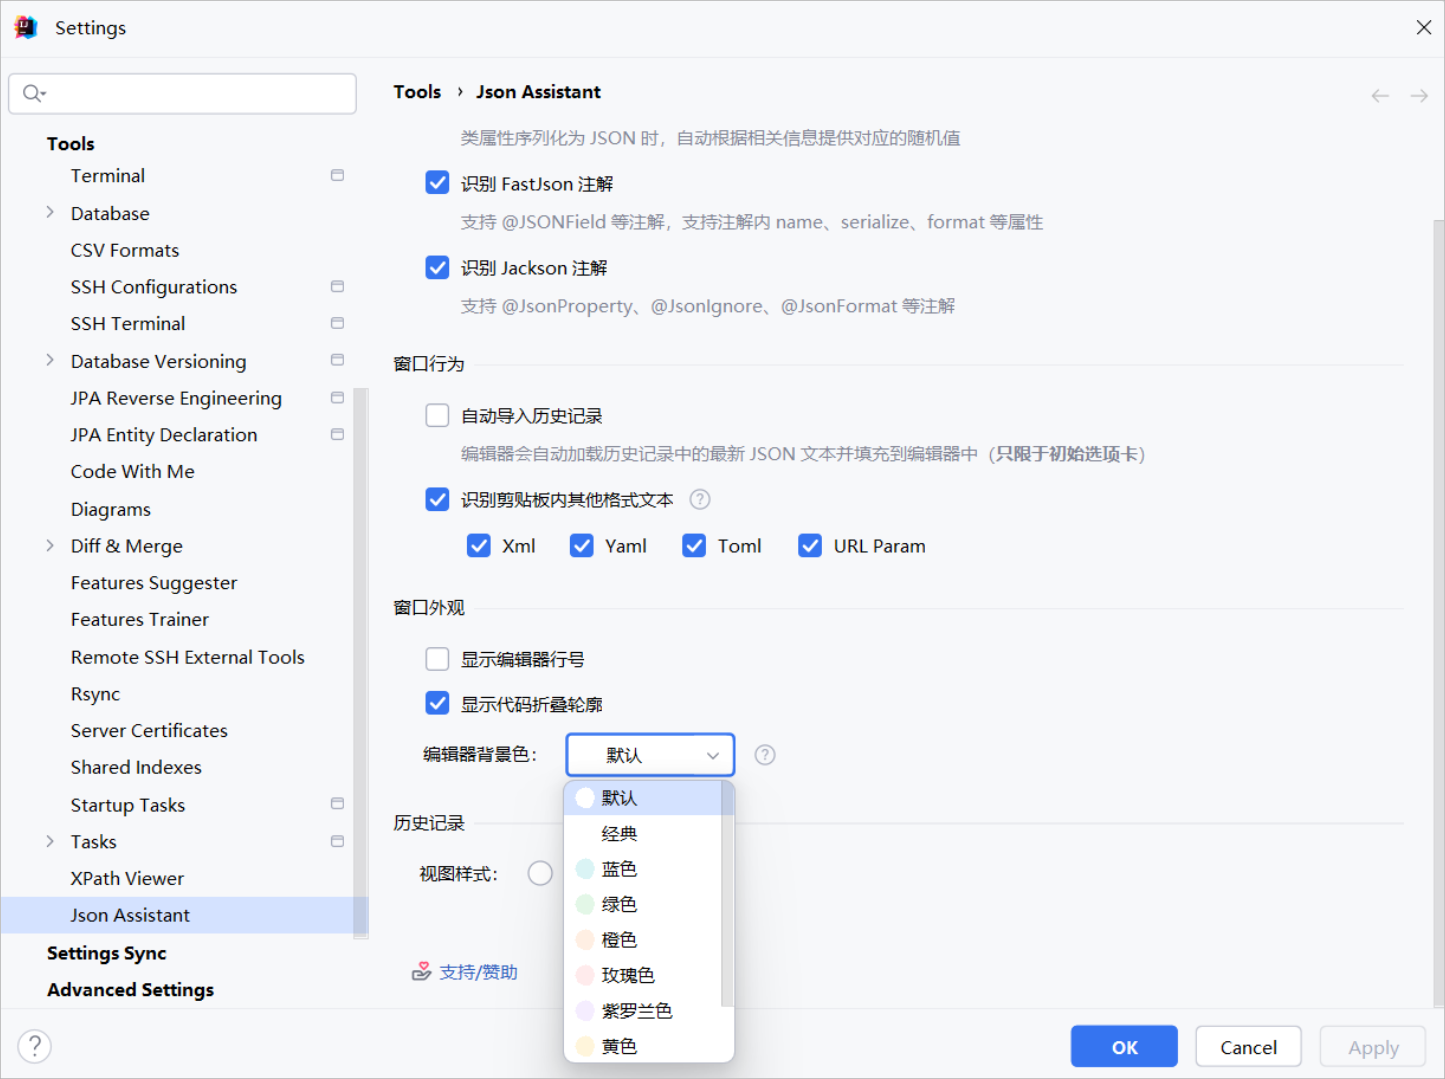This screenshot has width=1445, height=1079.
Task: Expand the Diff & Merge node
Action: (50, 545)
